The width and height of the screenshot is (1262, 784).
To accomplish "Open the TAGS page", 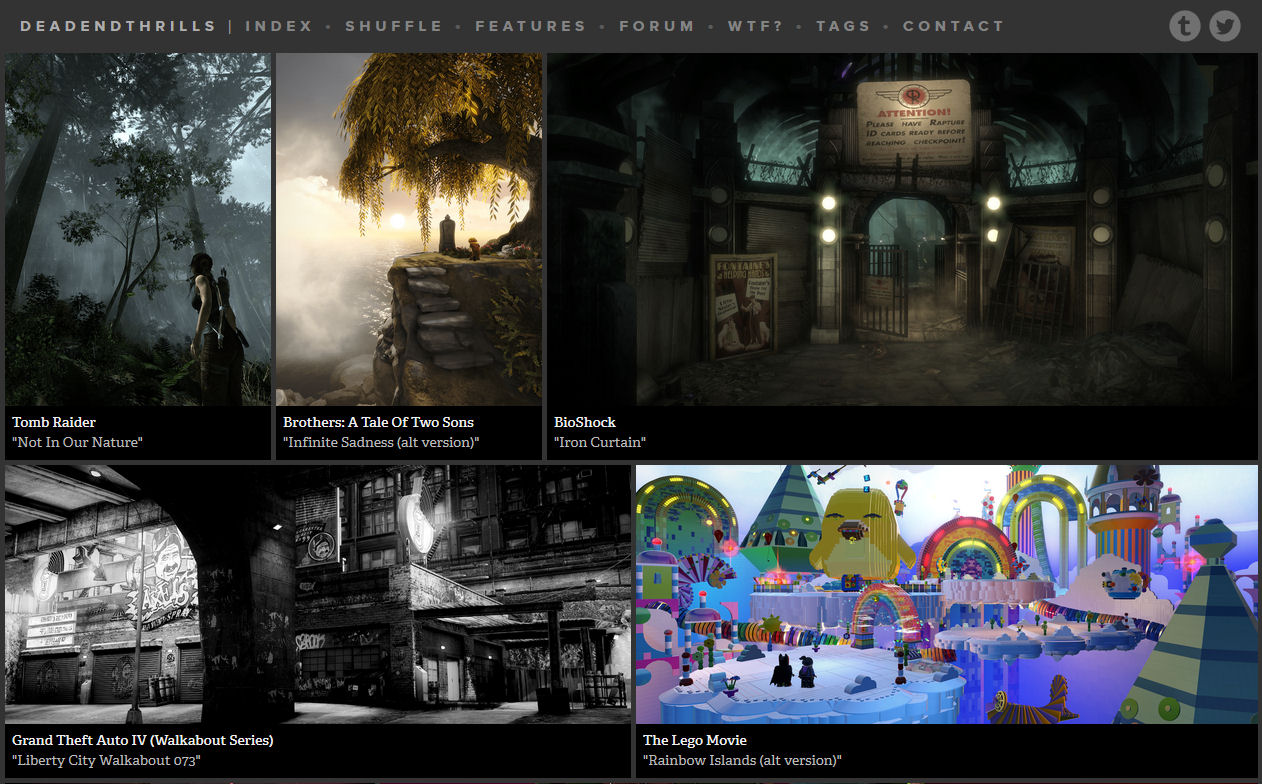I will click(843, 26).
